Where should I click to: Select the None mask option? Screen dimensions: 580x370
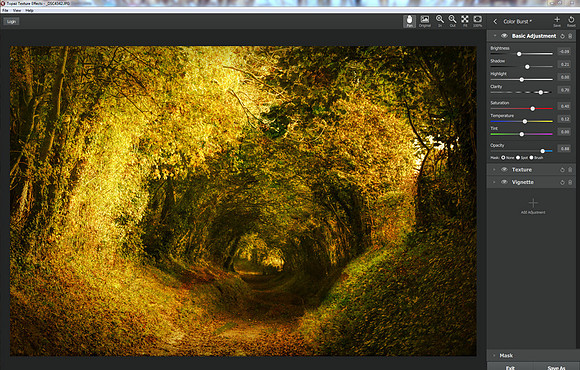(503, 158)
